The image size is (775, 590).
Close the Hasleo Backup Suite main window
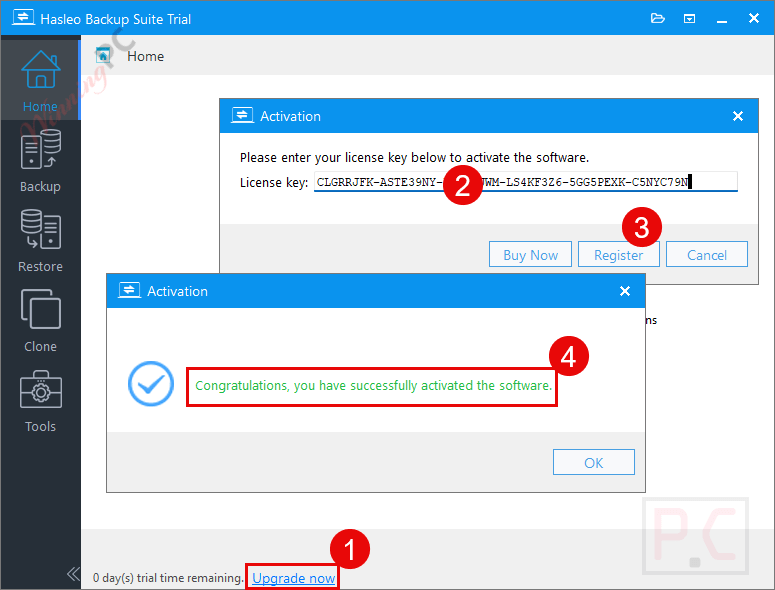click(x=754, y=18)
